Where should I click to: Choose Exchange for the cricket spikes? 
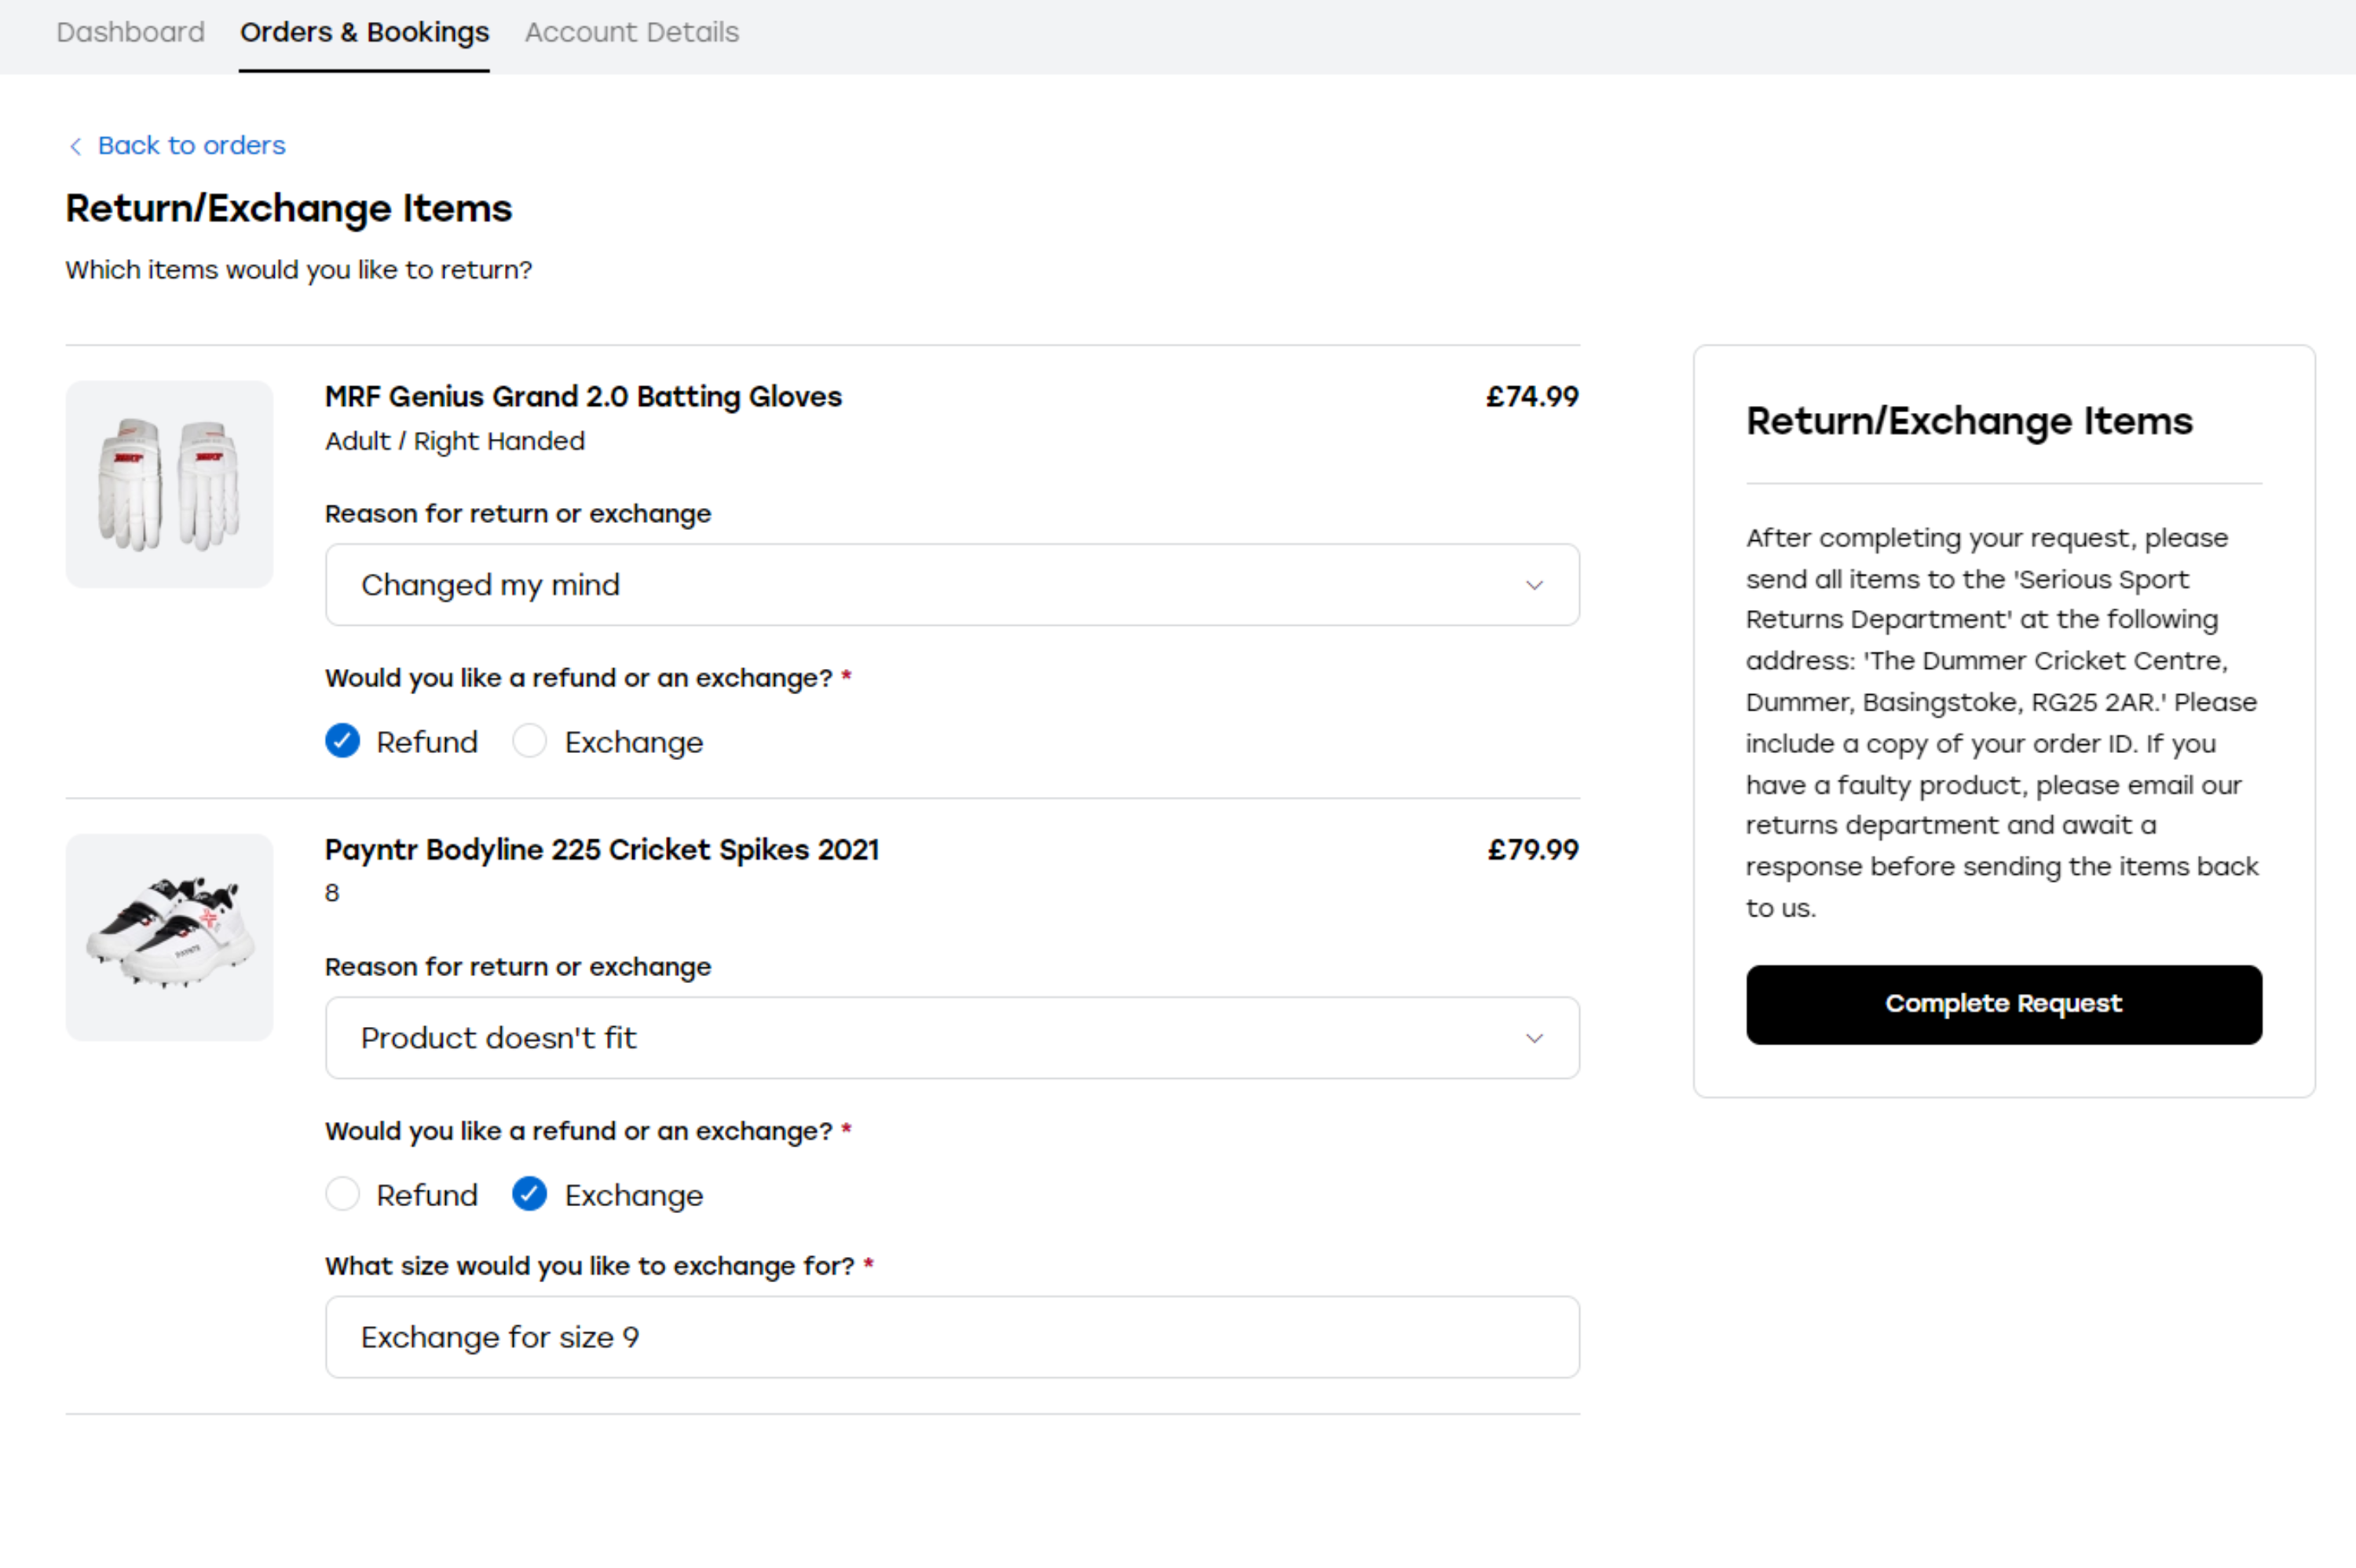(x=530, y=1194)
